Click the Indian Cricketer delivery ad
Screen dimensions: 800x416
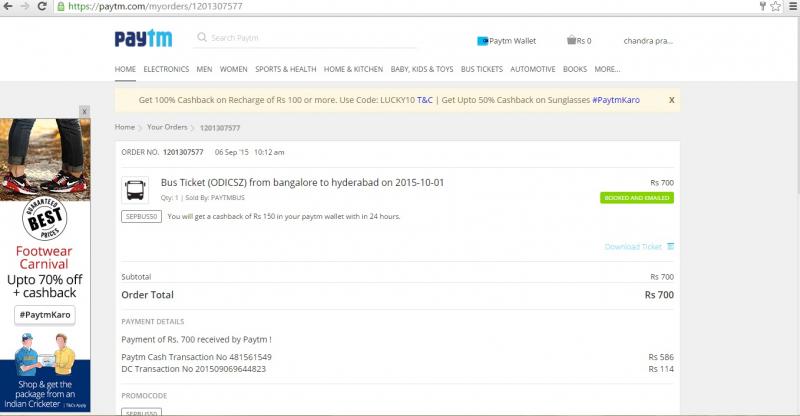(45, 372)
